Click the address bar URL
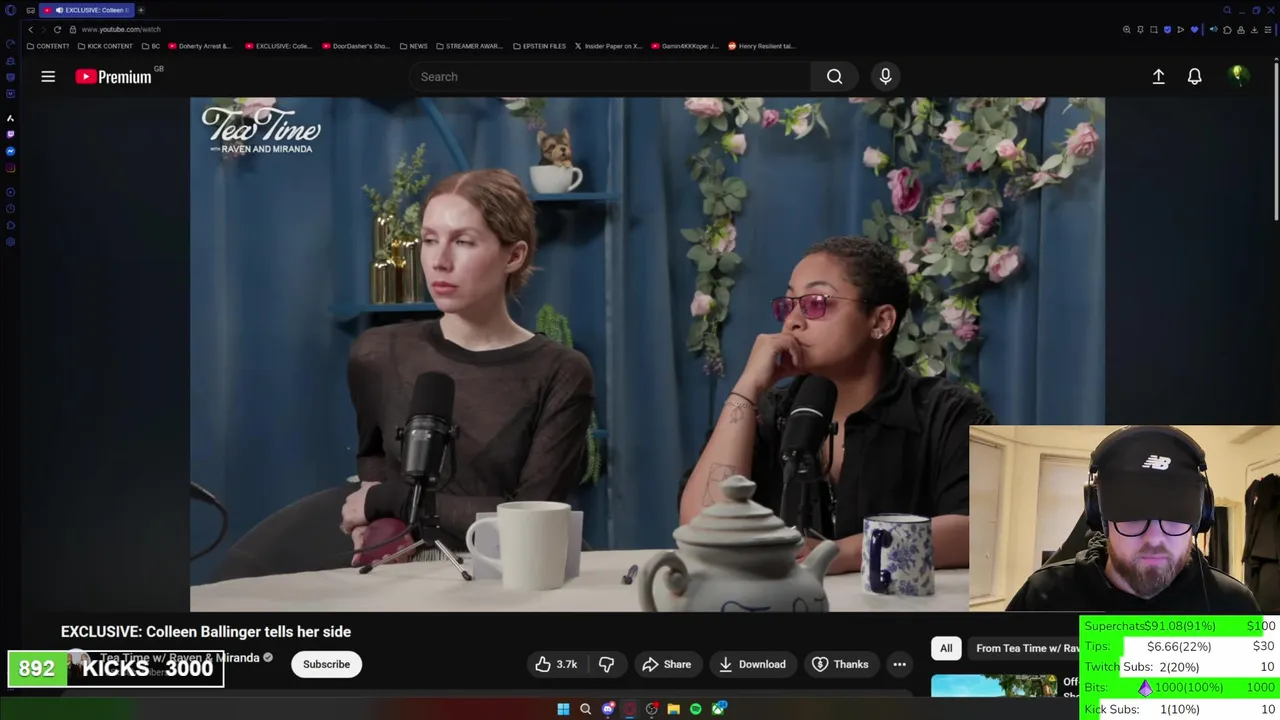Image resolution: width=1280 pixels, height=720 pixels. (121, 29)
